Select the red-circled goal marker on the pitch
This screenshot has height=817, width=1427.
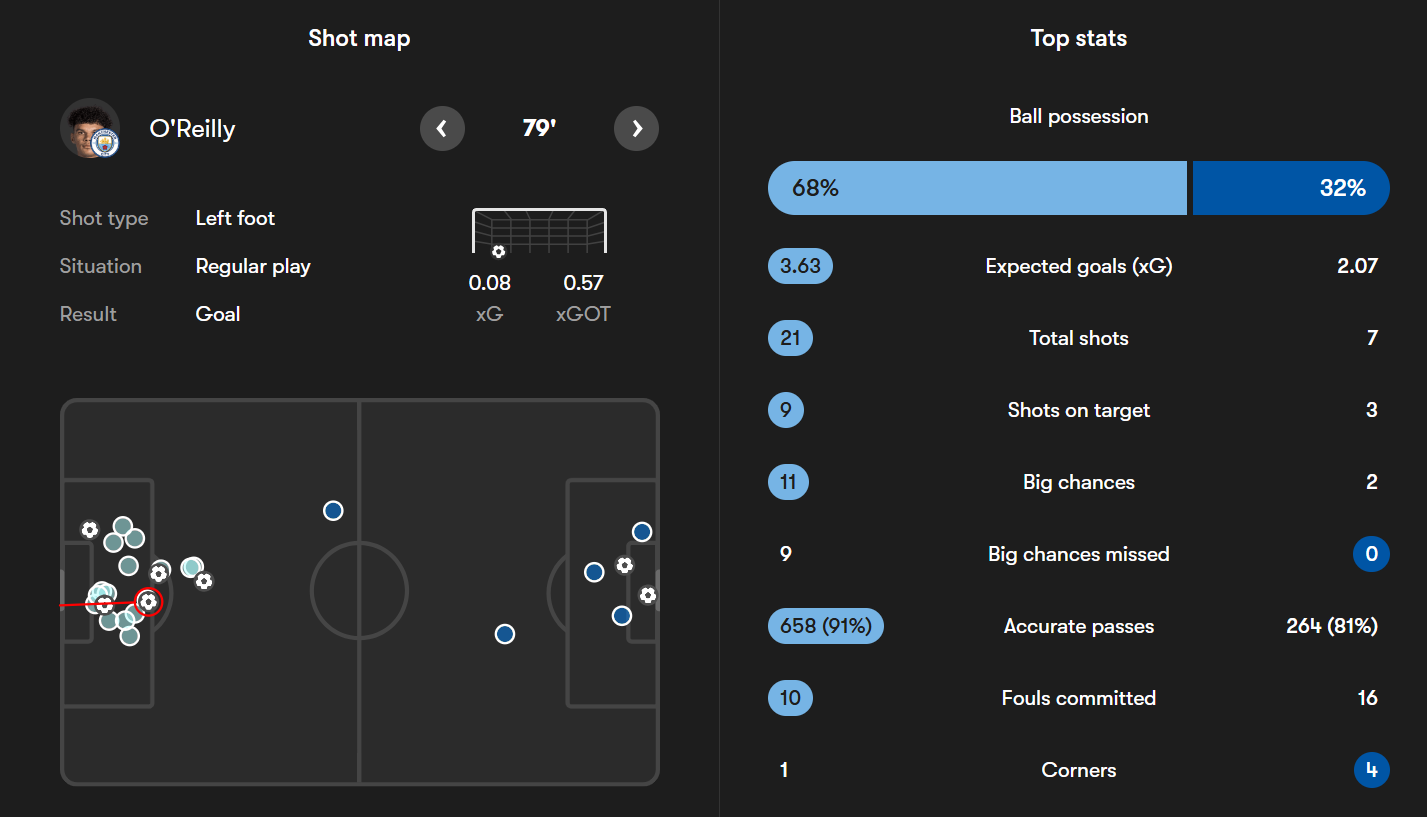(x=148, y=601)
